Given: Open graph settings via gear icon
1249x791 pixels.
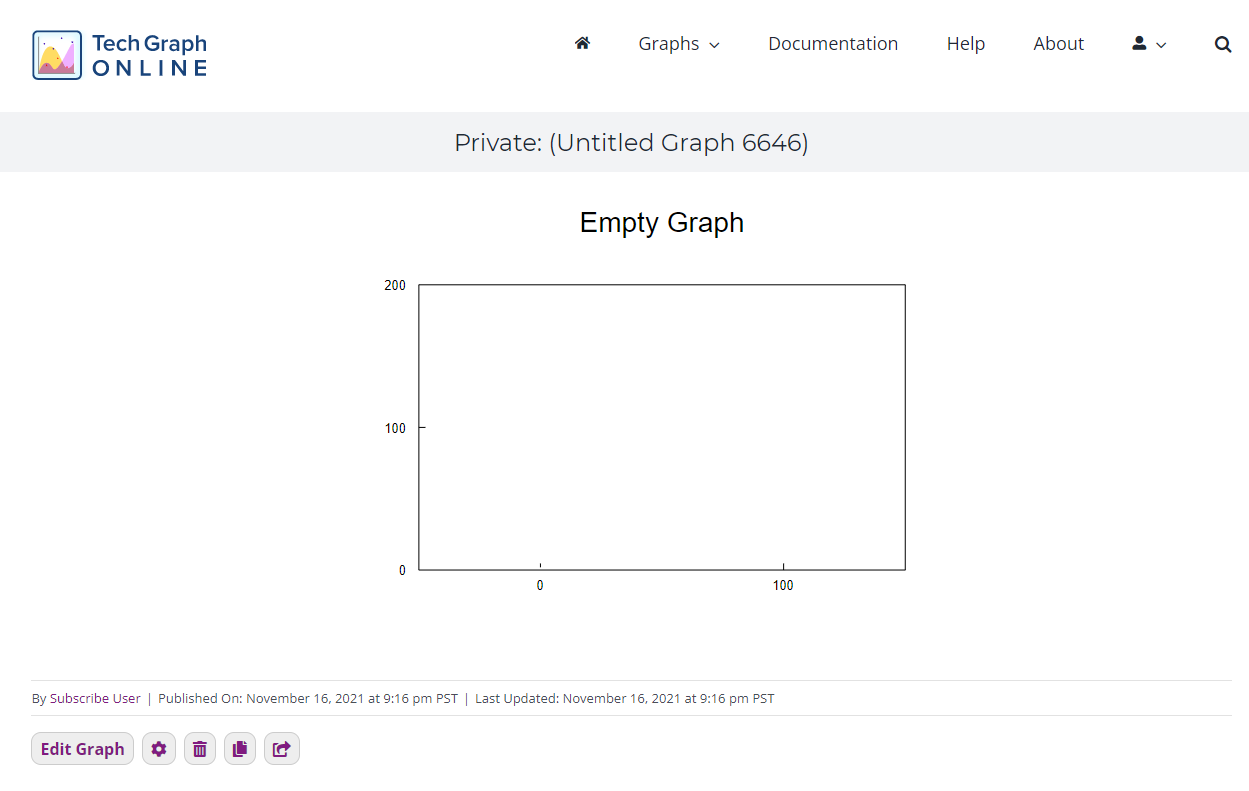Looking at the screenshot, I should click(159, 748).
